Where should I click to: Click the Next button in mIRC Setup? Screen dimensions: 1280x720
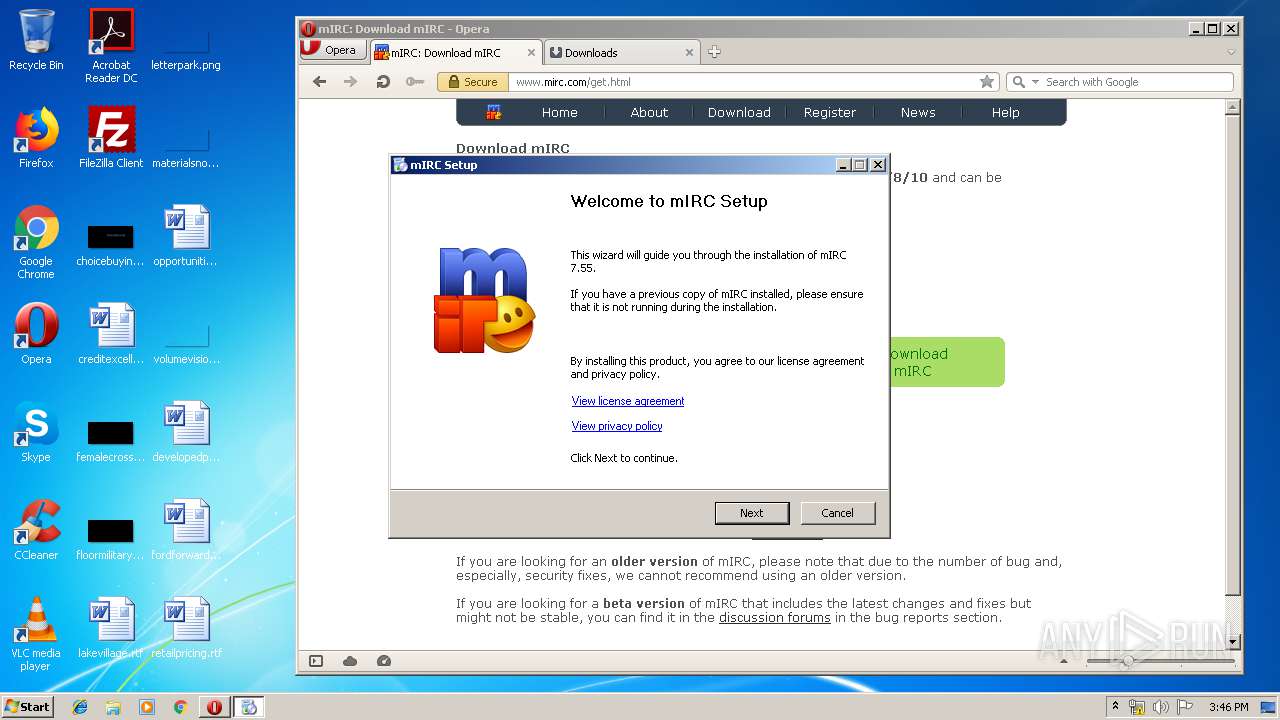tap(752, 513)
